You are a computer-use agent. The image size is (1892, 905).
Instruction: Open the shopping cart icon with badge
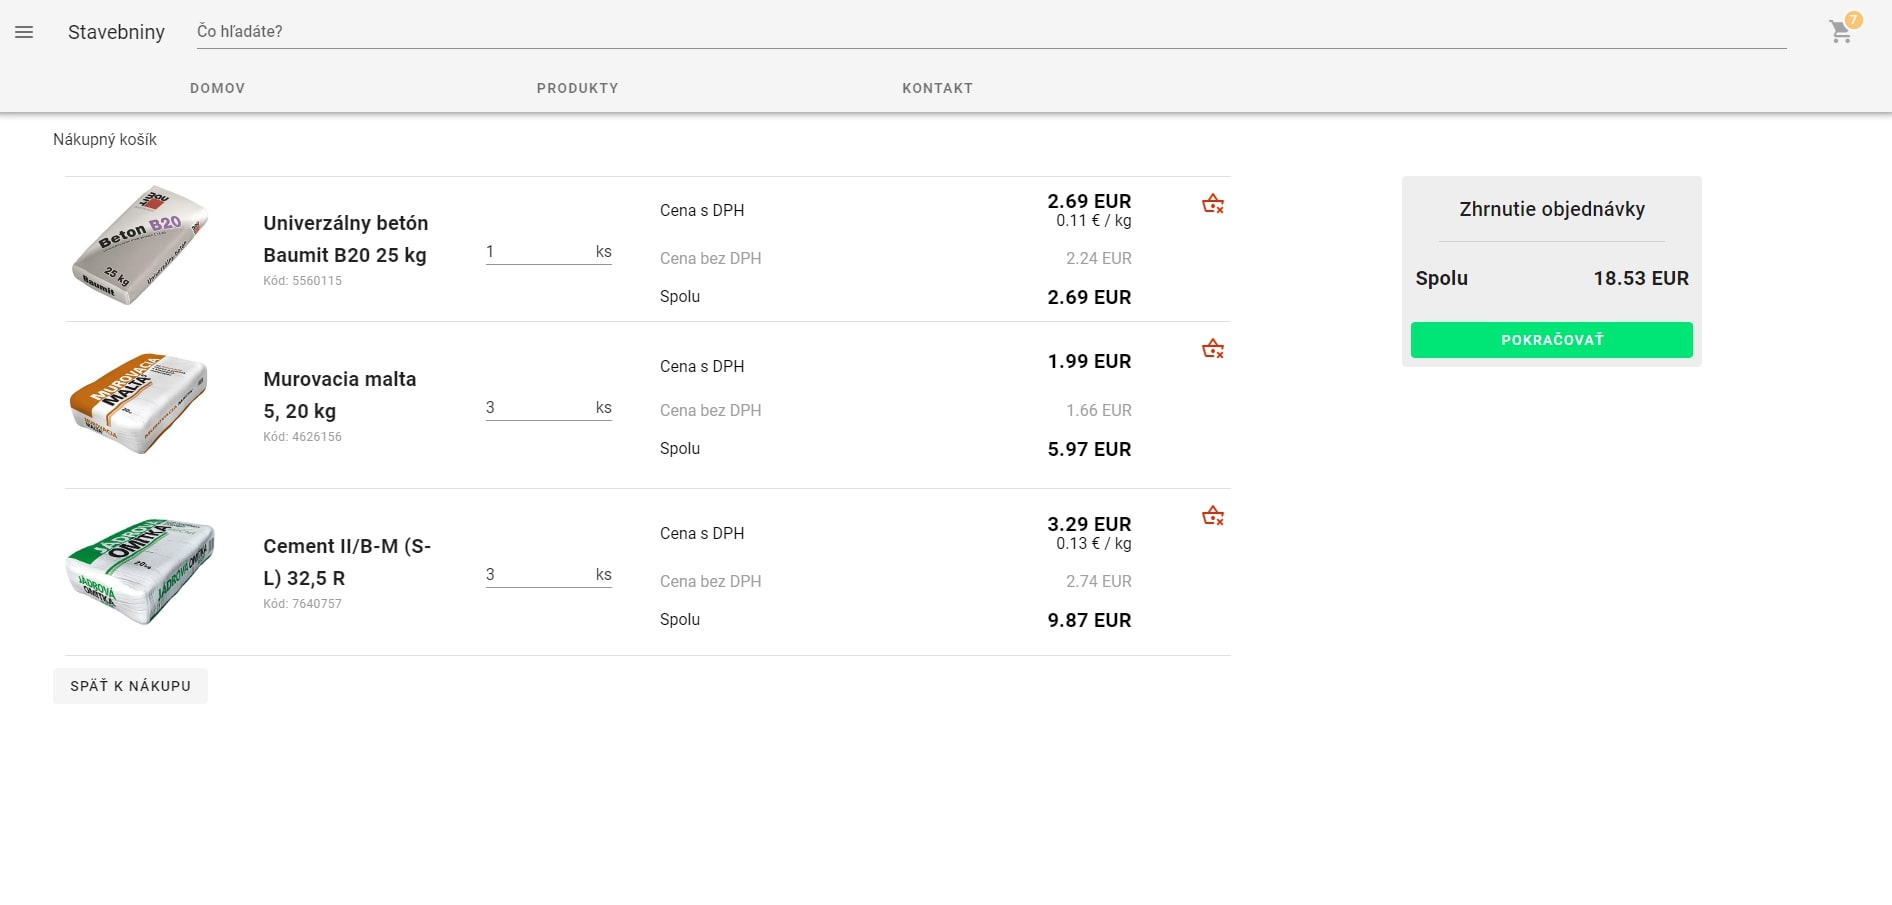[1843, 30]
